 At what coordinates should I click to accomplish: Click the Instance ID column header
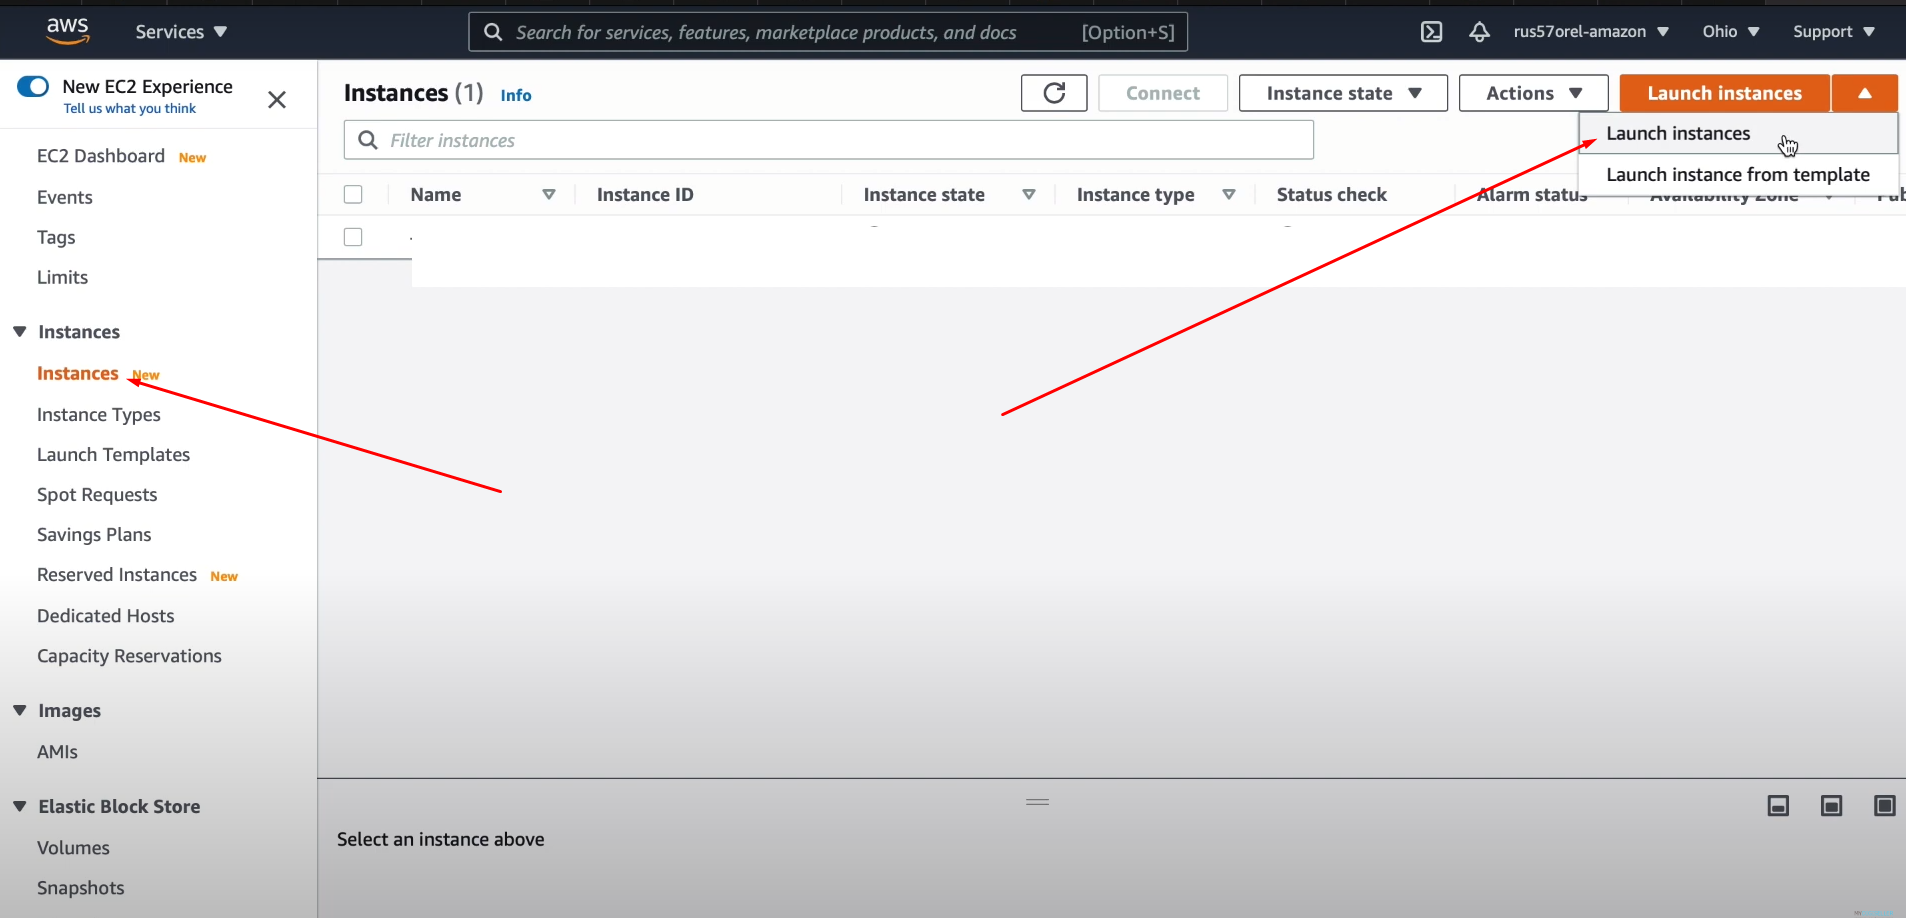(x=645, y=195)
